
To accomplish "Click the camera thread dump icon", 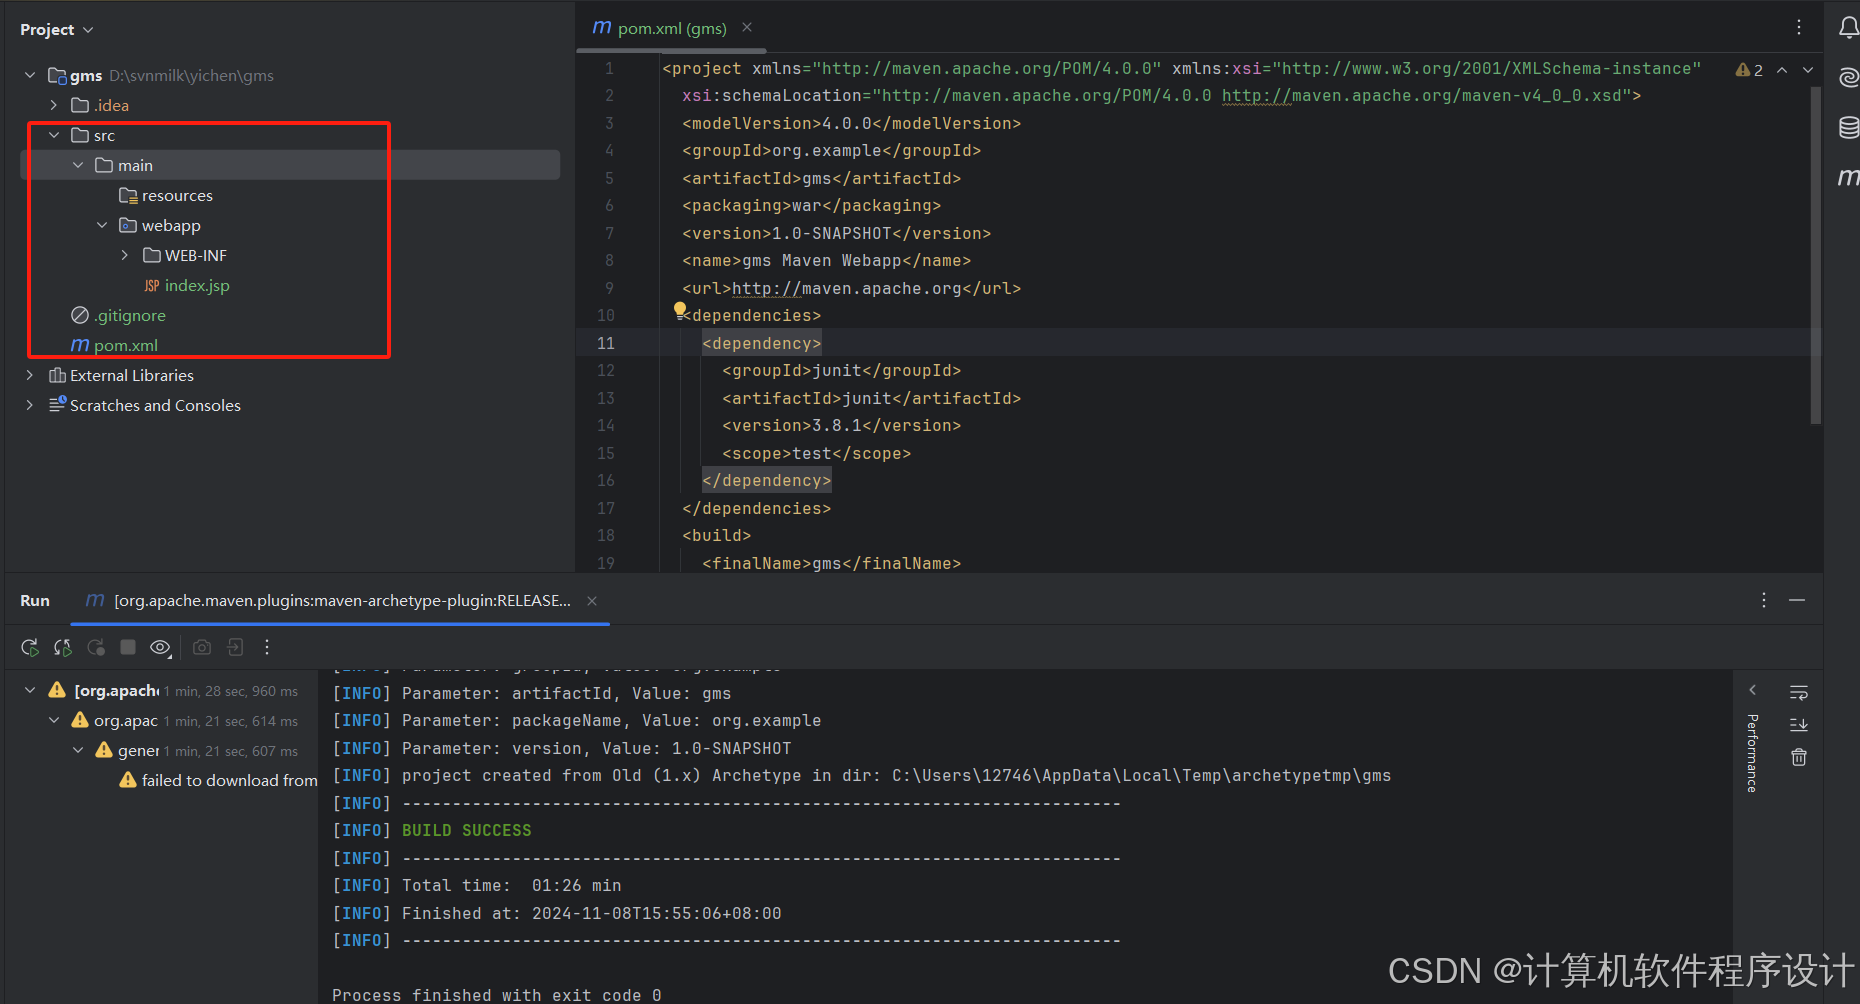I will pos(202,648).
